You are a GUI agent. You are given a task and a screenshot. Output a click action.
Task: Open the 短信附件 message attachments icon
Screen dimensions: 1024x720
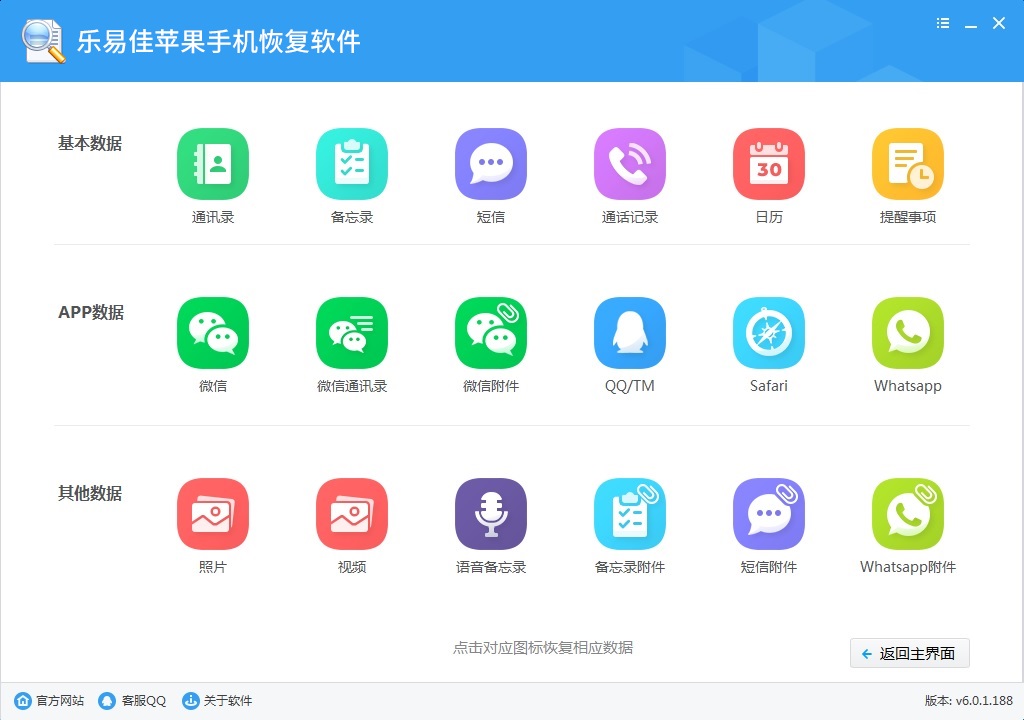tap(769, 514)
